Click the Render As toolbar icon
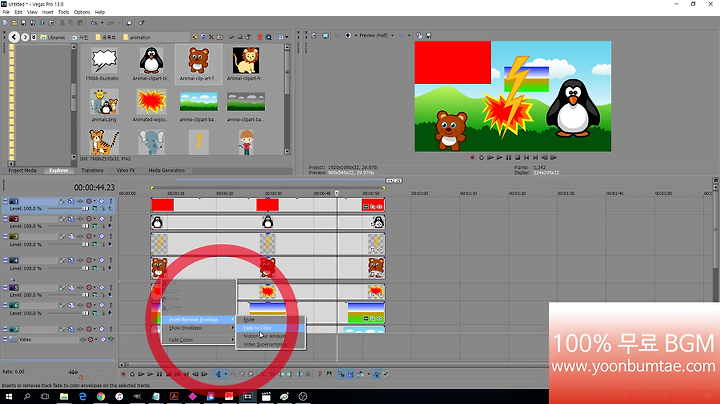 42,22
